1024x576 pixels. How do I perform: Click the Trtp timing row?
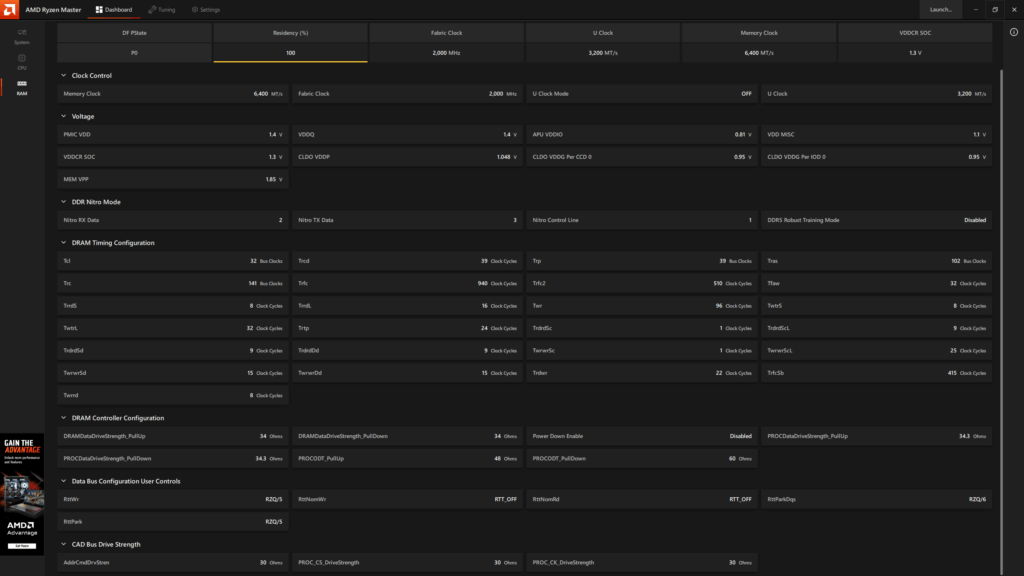pos(407,328)
